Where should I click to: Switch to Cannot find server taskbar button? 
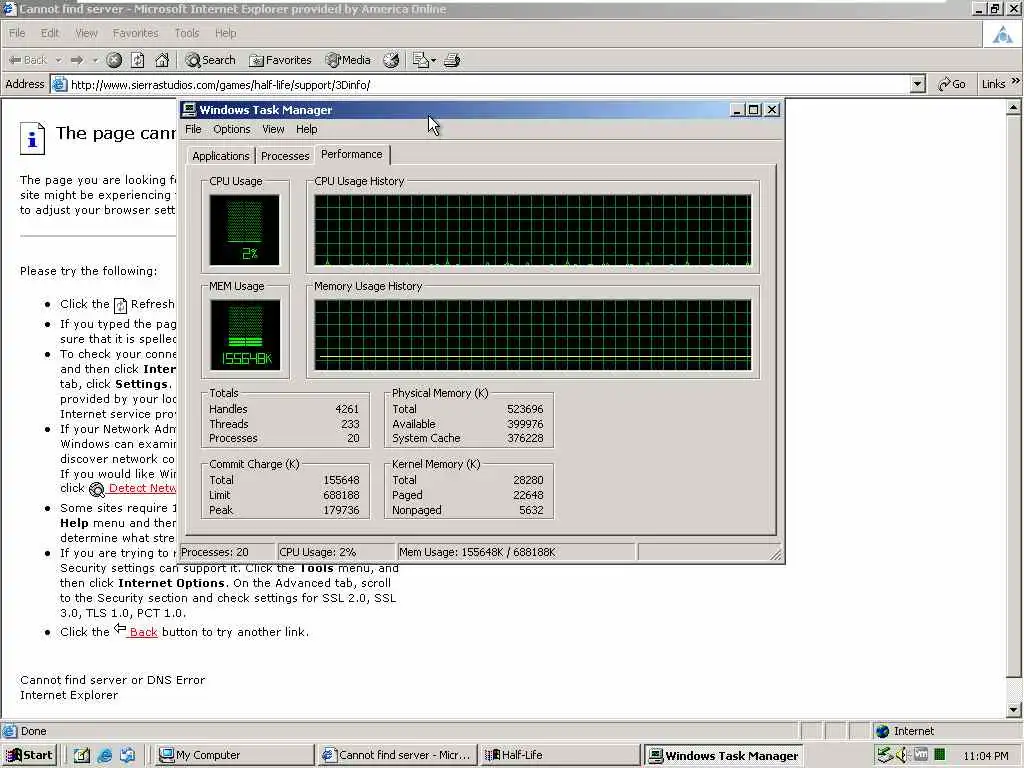(398, 755)
